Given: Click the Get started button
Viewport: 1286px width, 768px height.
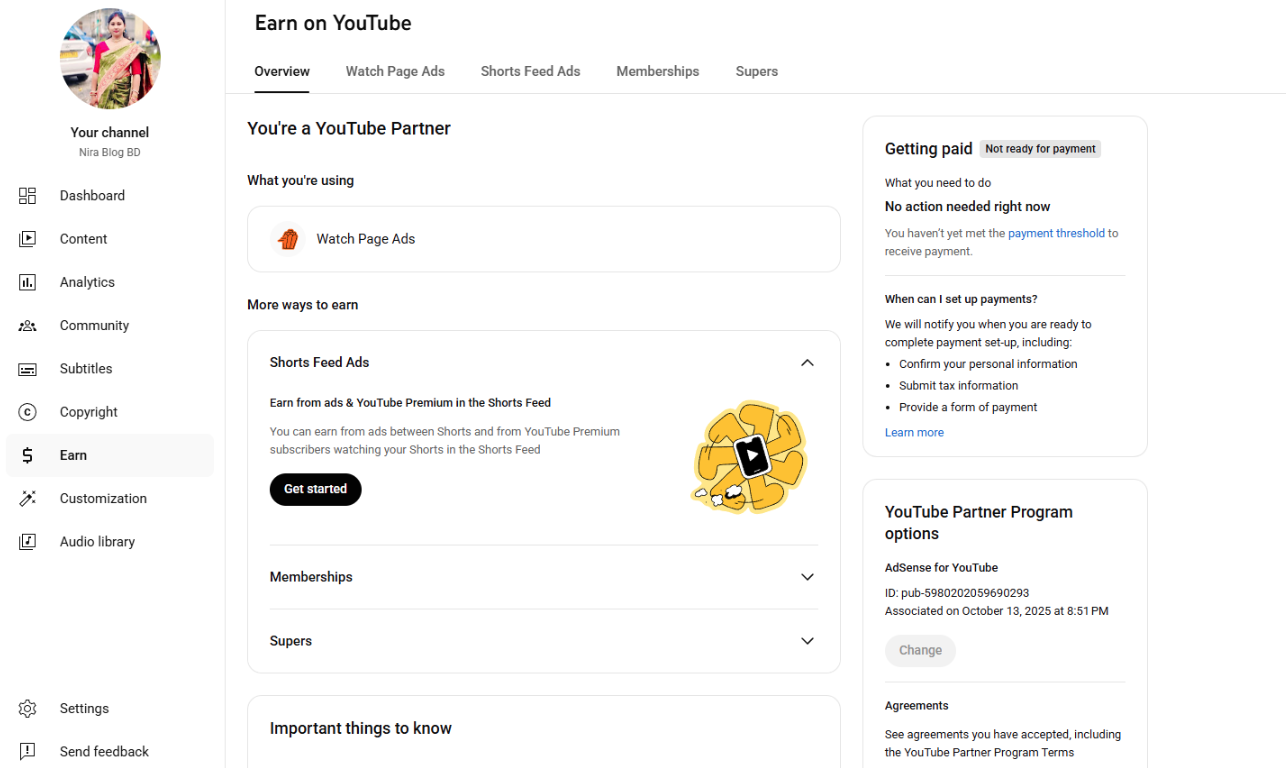Looking at the screenshot, I should point(315,489).
